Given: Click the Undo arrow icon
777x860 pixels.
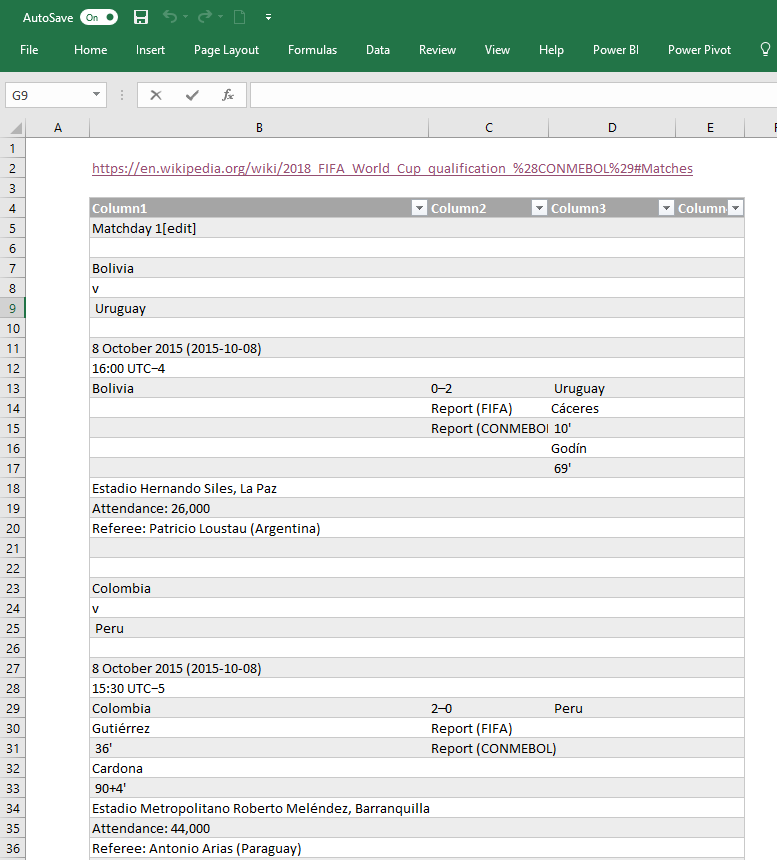Looking at the screenshot, I should (169, 18).
